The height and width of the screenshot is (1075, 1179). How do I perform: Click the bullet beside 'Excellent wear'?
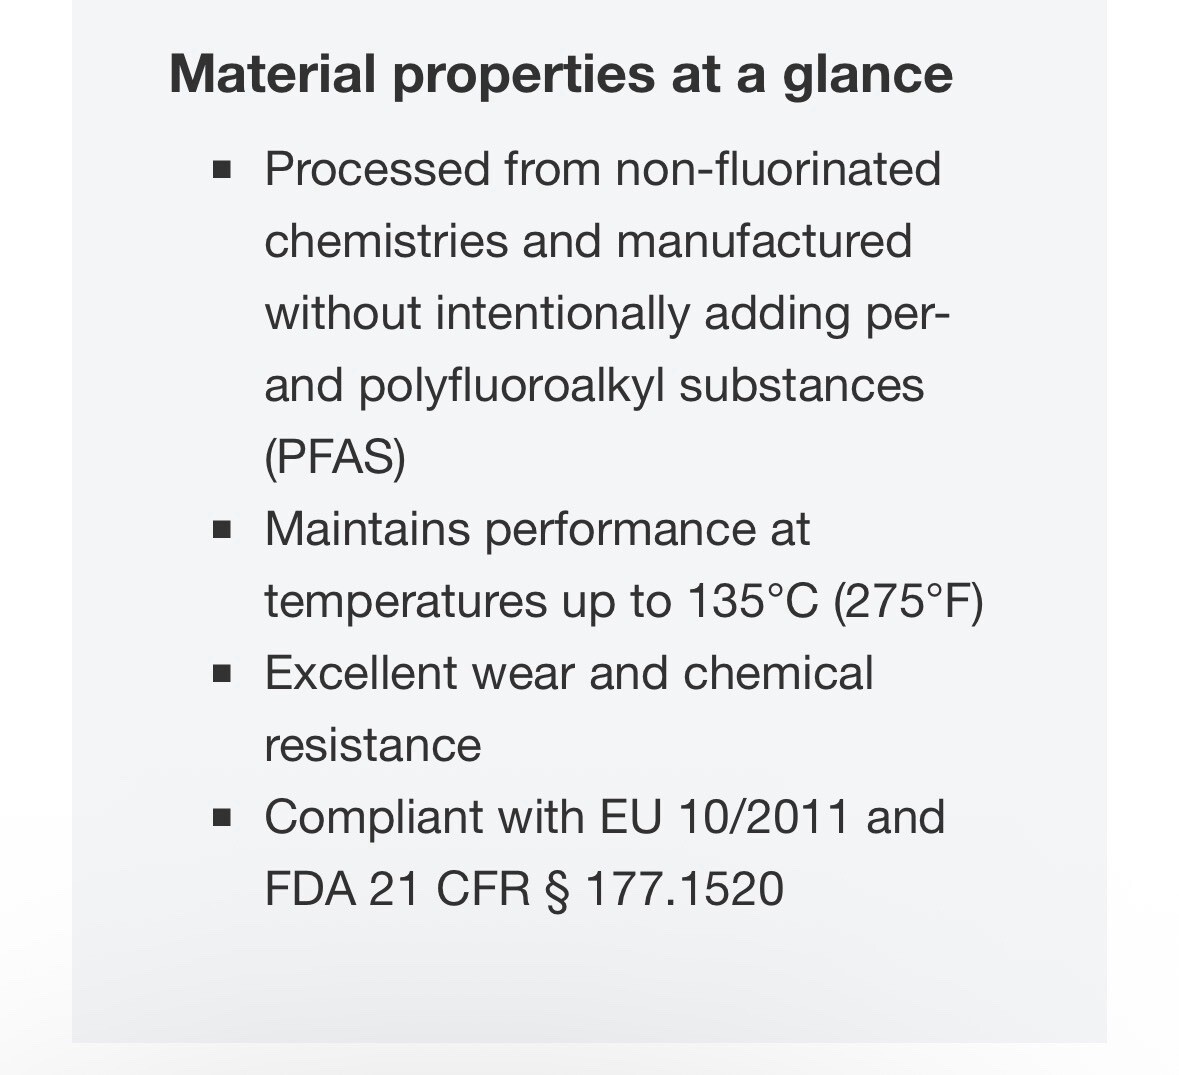point(222,674)
